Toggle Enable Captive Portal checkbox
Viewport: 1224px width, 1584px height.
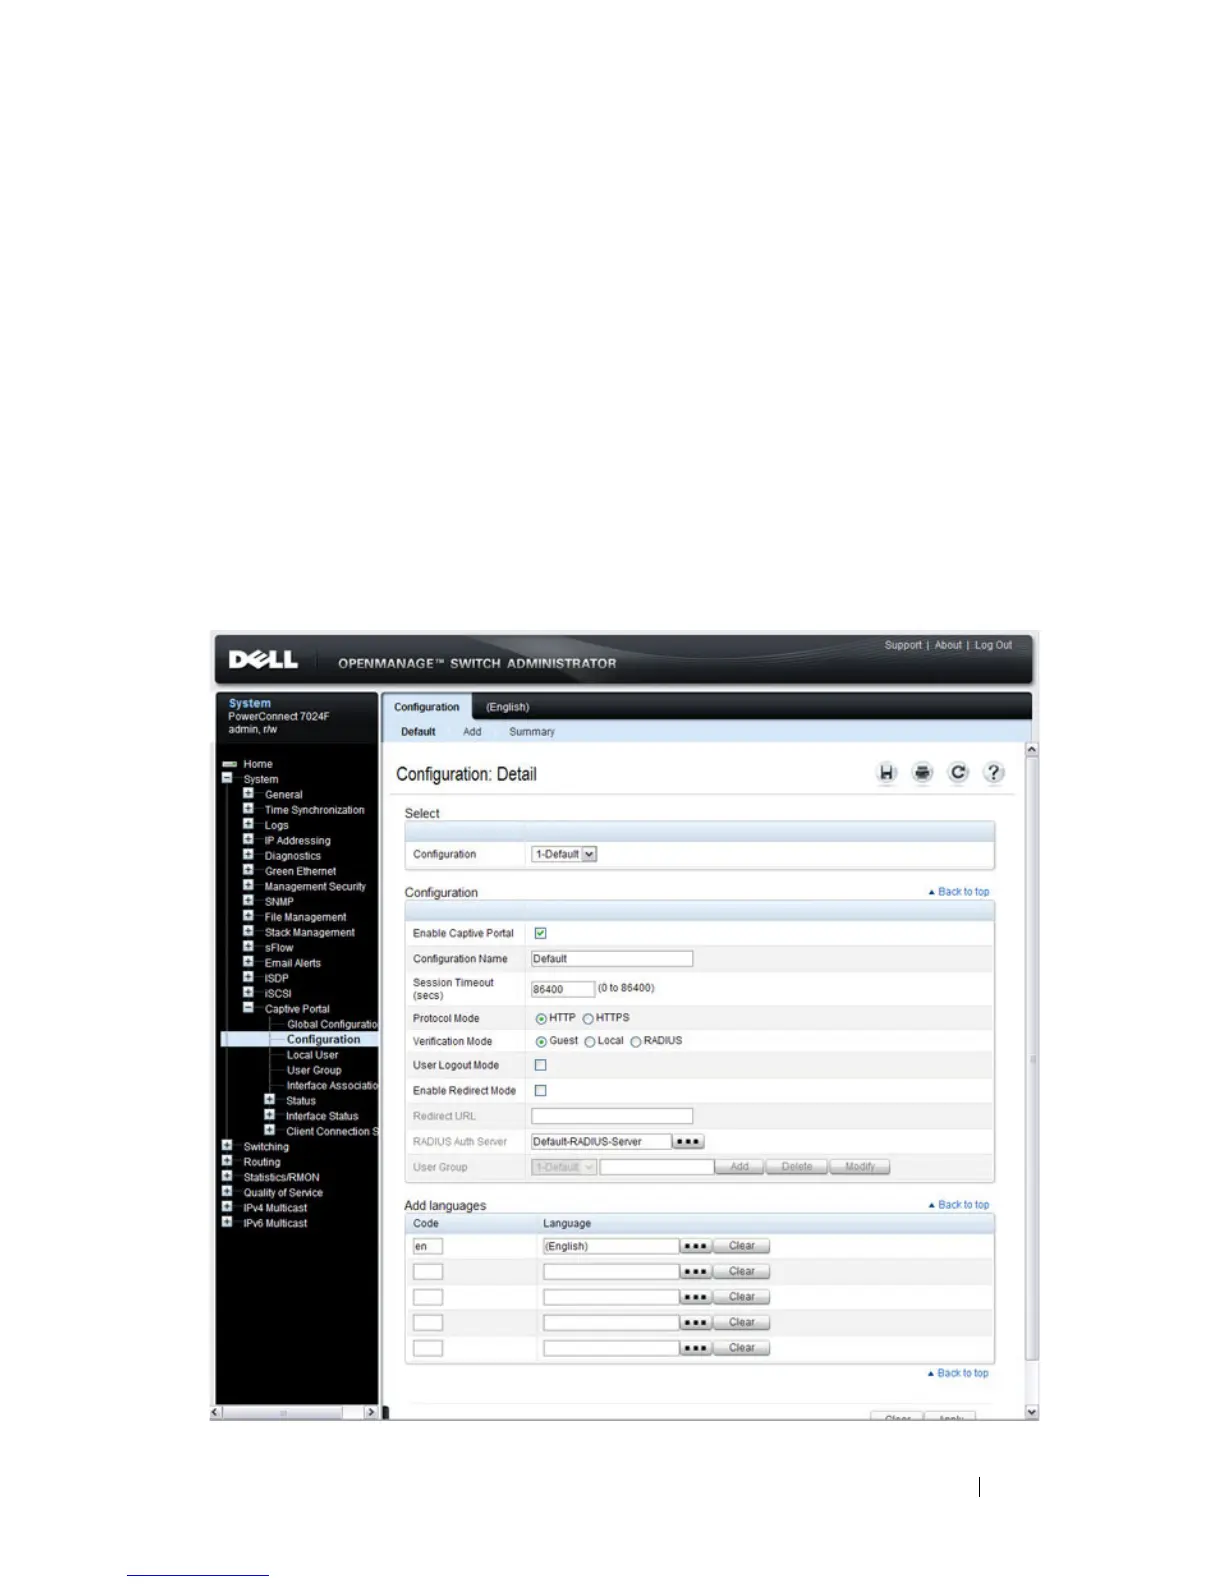(540, 933)
